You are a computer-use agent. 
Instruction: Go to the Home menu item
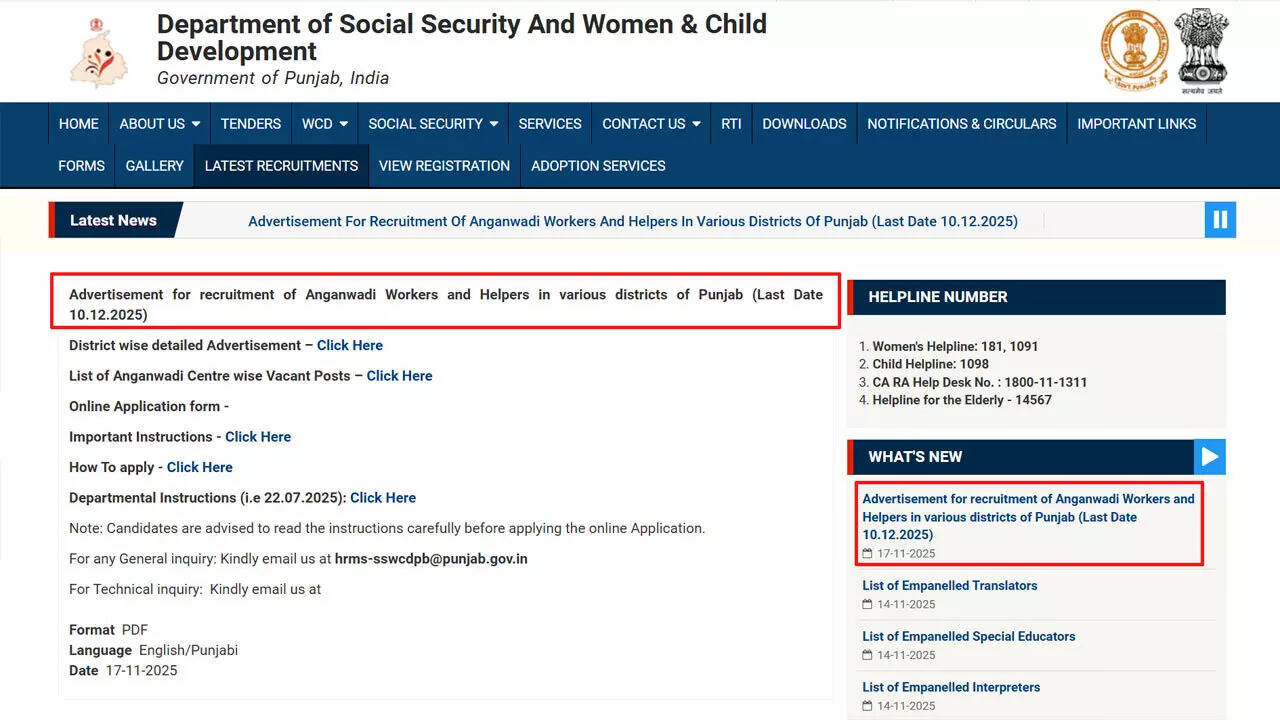coord(79,124)
